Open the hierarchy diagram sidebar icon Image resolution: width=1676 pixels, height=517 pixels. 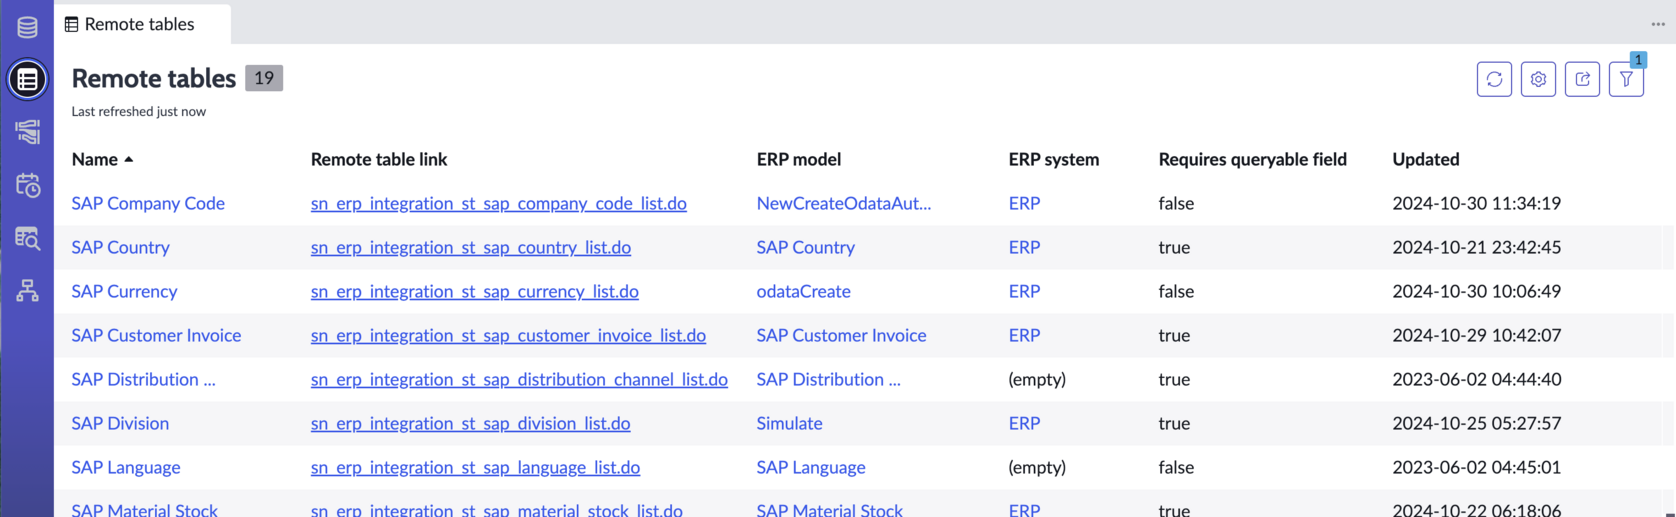coord(27,290)
